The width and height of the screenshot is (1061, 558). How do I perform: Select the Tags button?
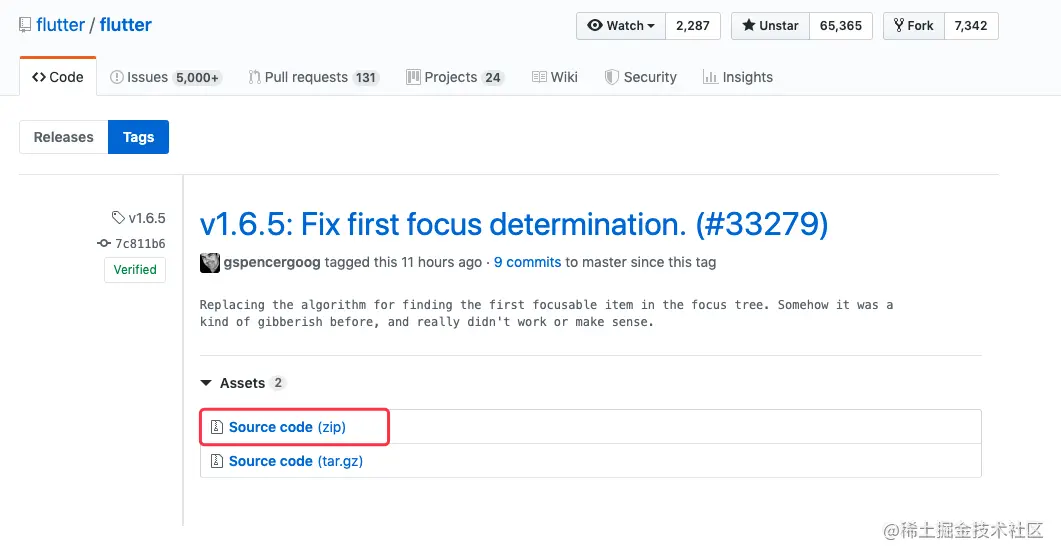[x=138, y=137]
